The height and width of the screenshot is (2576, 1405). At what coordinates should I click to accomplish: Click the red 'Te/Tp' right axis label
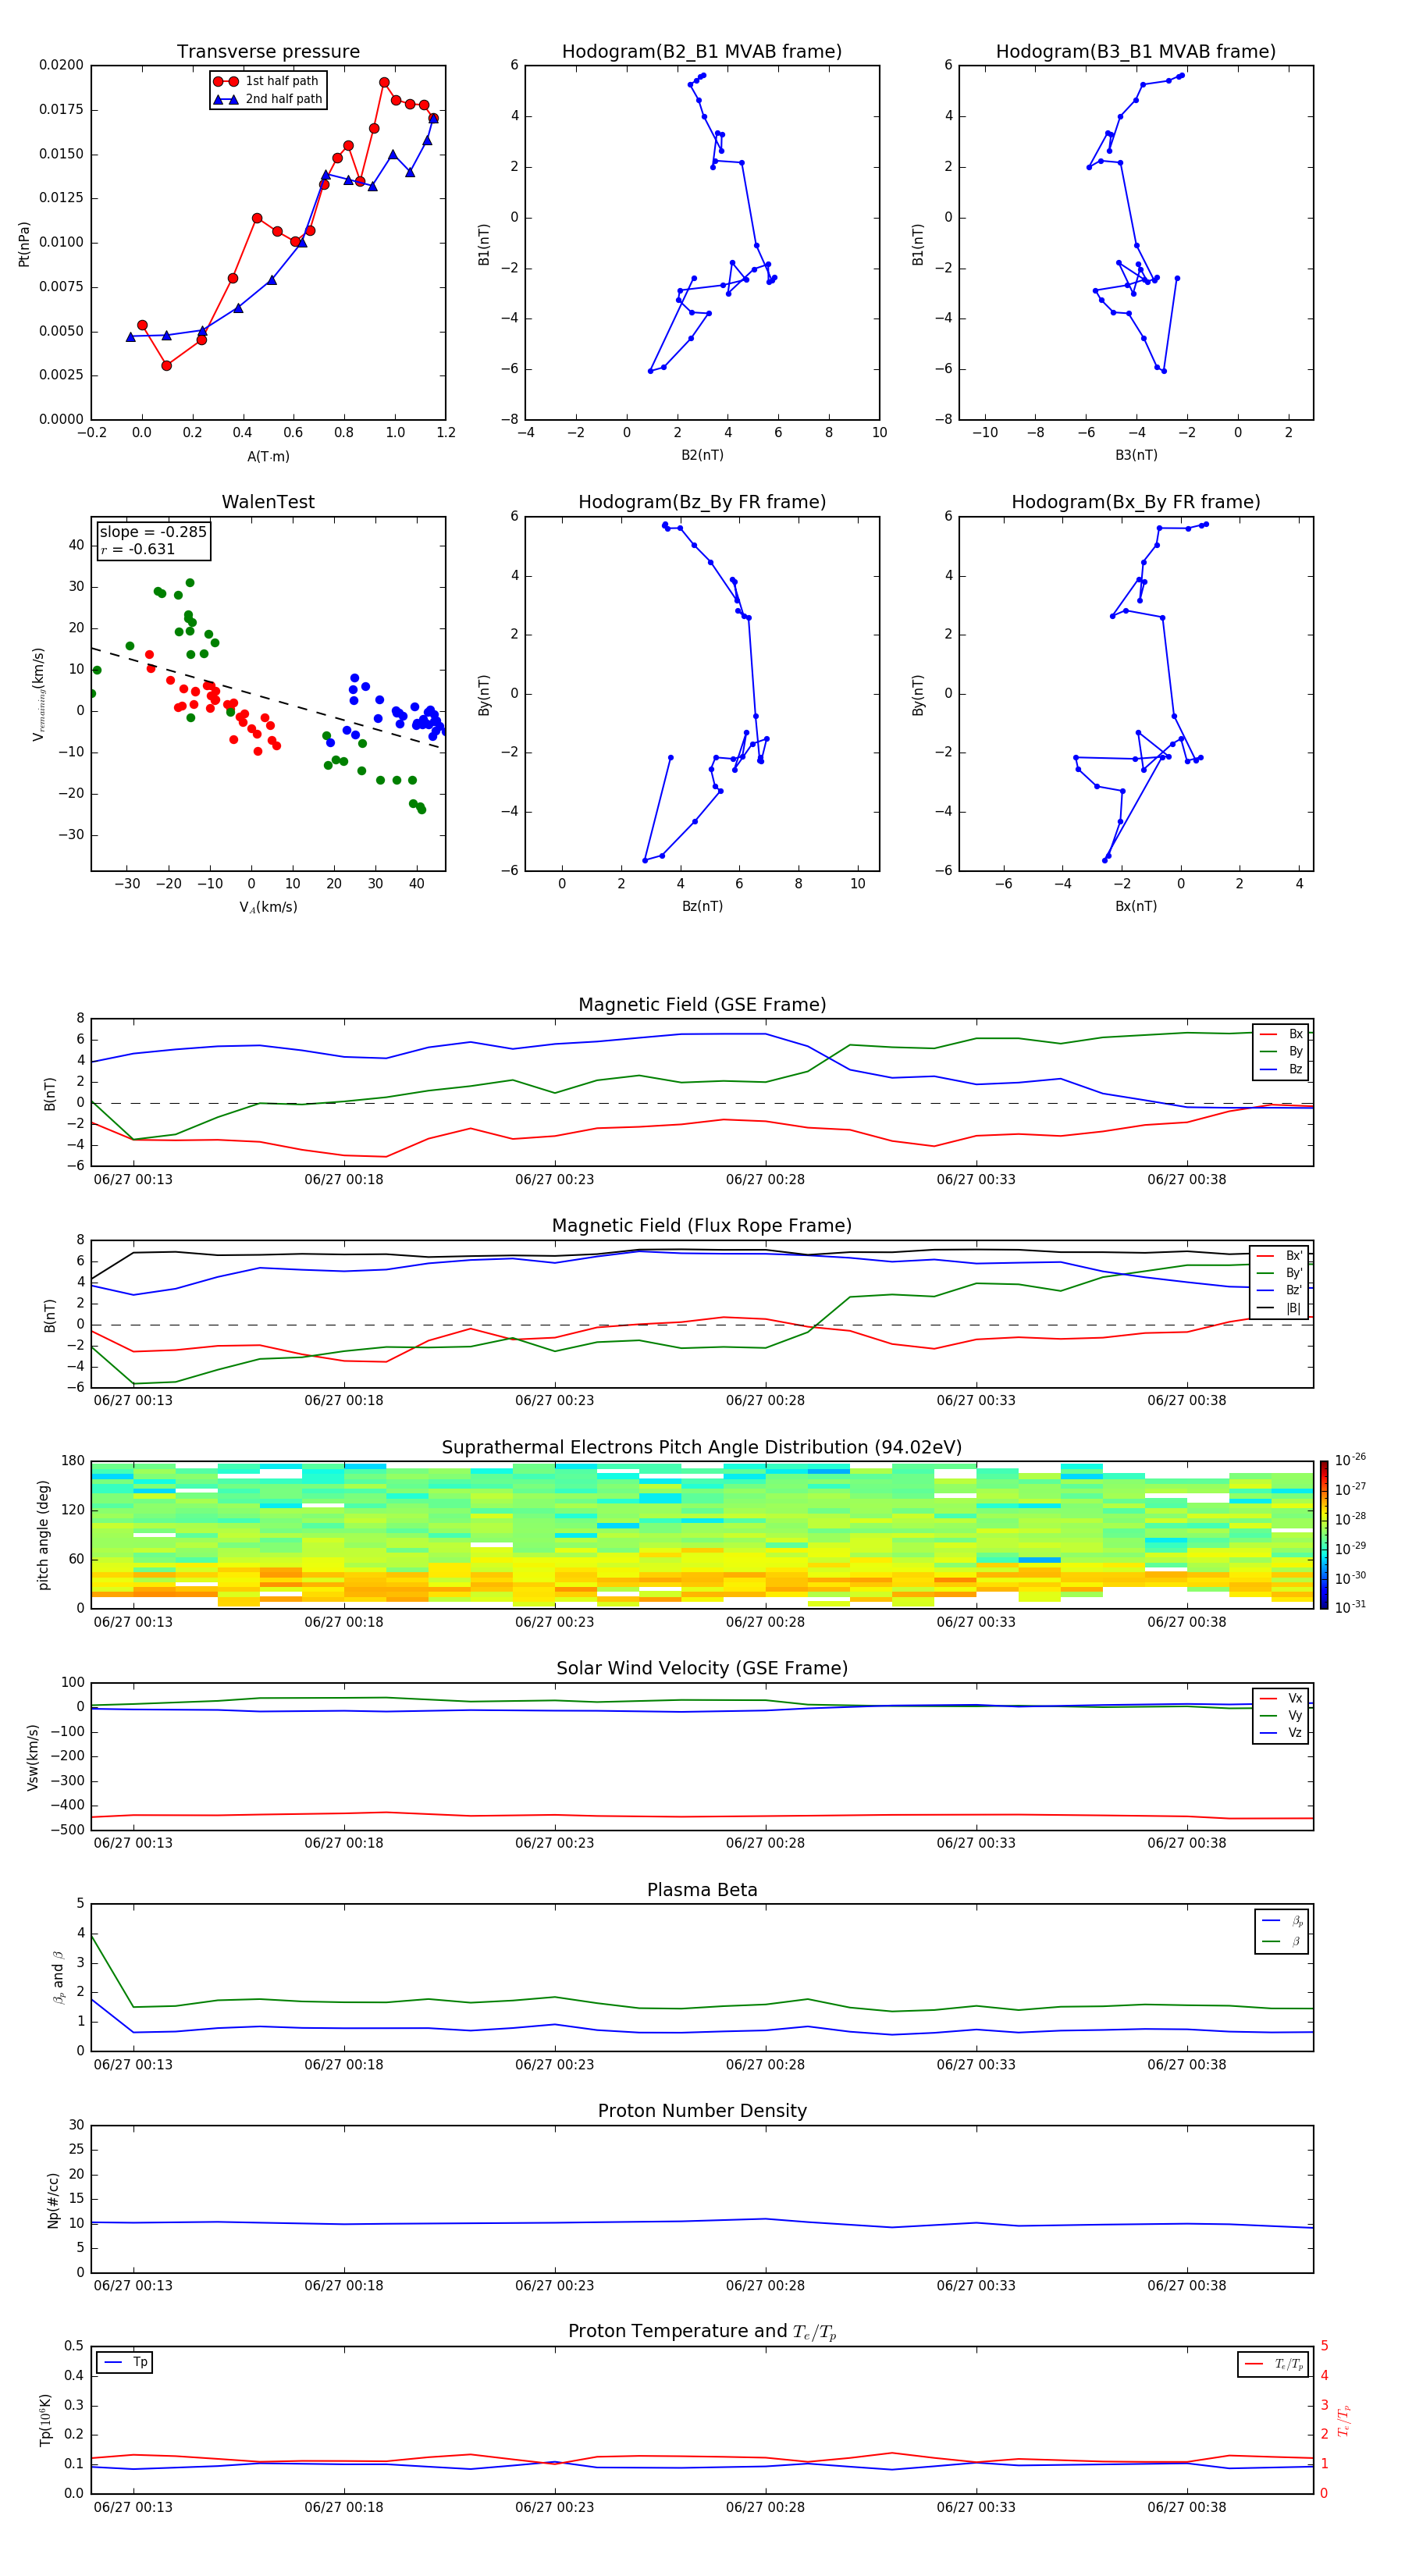[1345, 2420]
